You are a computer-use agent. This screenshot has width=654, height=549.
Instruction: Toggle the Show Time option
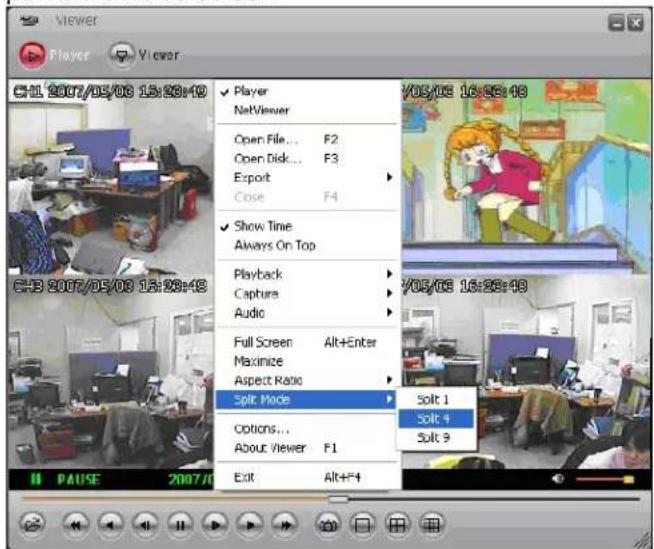tap(262, 226)
